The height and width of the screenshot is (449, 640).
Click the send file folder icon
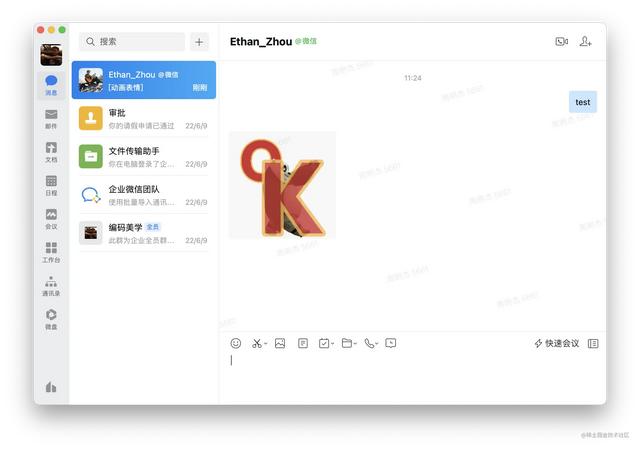pos(347,343)
